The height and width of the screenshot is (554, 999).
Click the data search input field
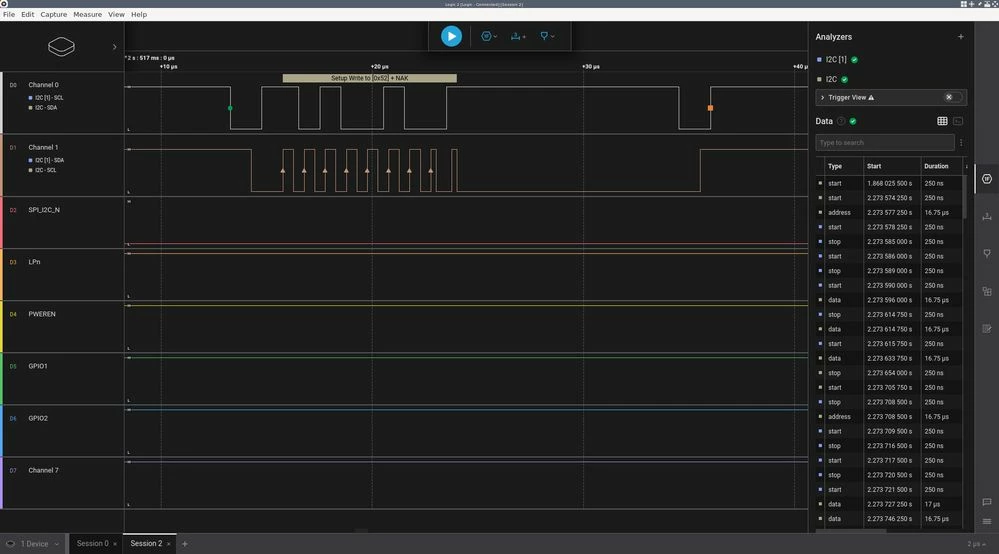pos(885,143)
